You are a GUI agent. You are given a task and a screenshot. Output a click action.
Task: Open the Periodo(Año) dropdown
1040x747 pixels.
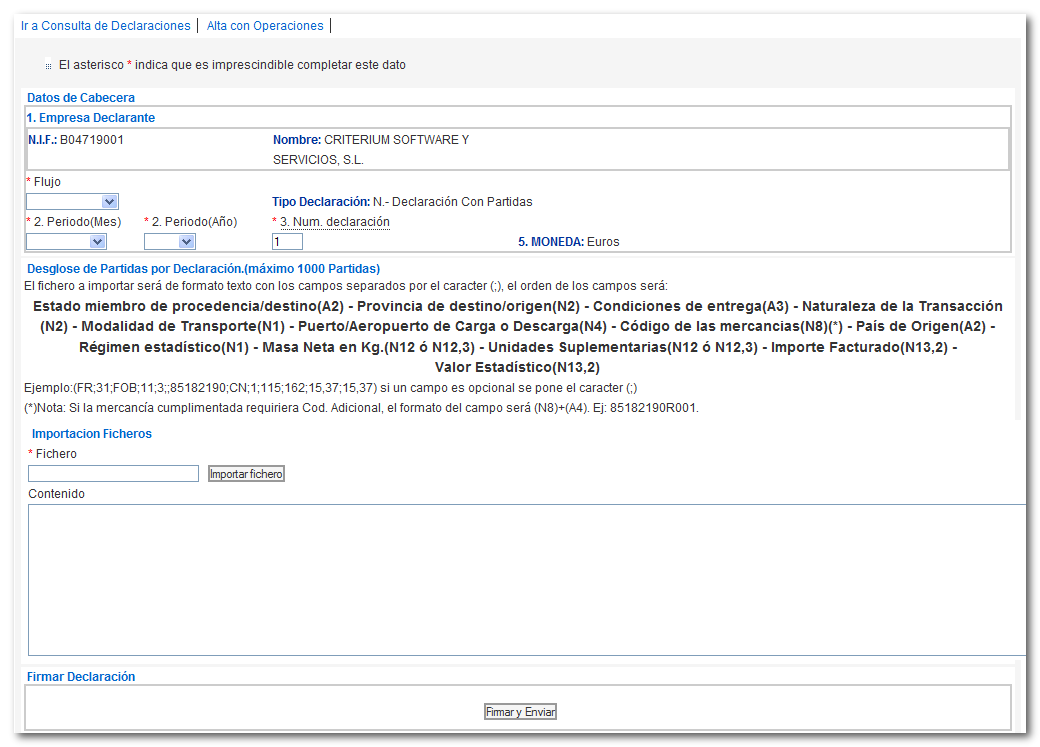coord(169,241)
